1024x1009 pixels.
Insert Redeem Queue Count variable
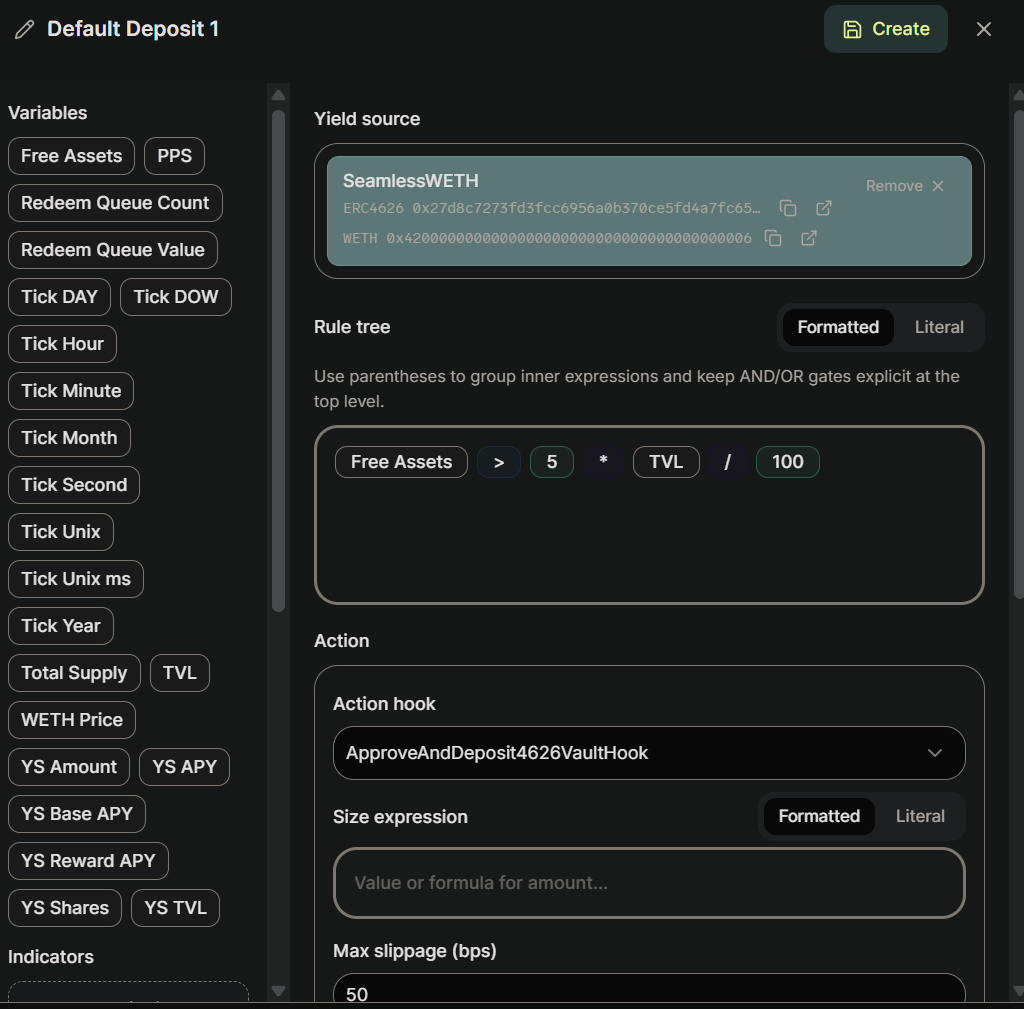pyautogui.click(x=115, y=203)
